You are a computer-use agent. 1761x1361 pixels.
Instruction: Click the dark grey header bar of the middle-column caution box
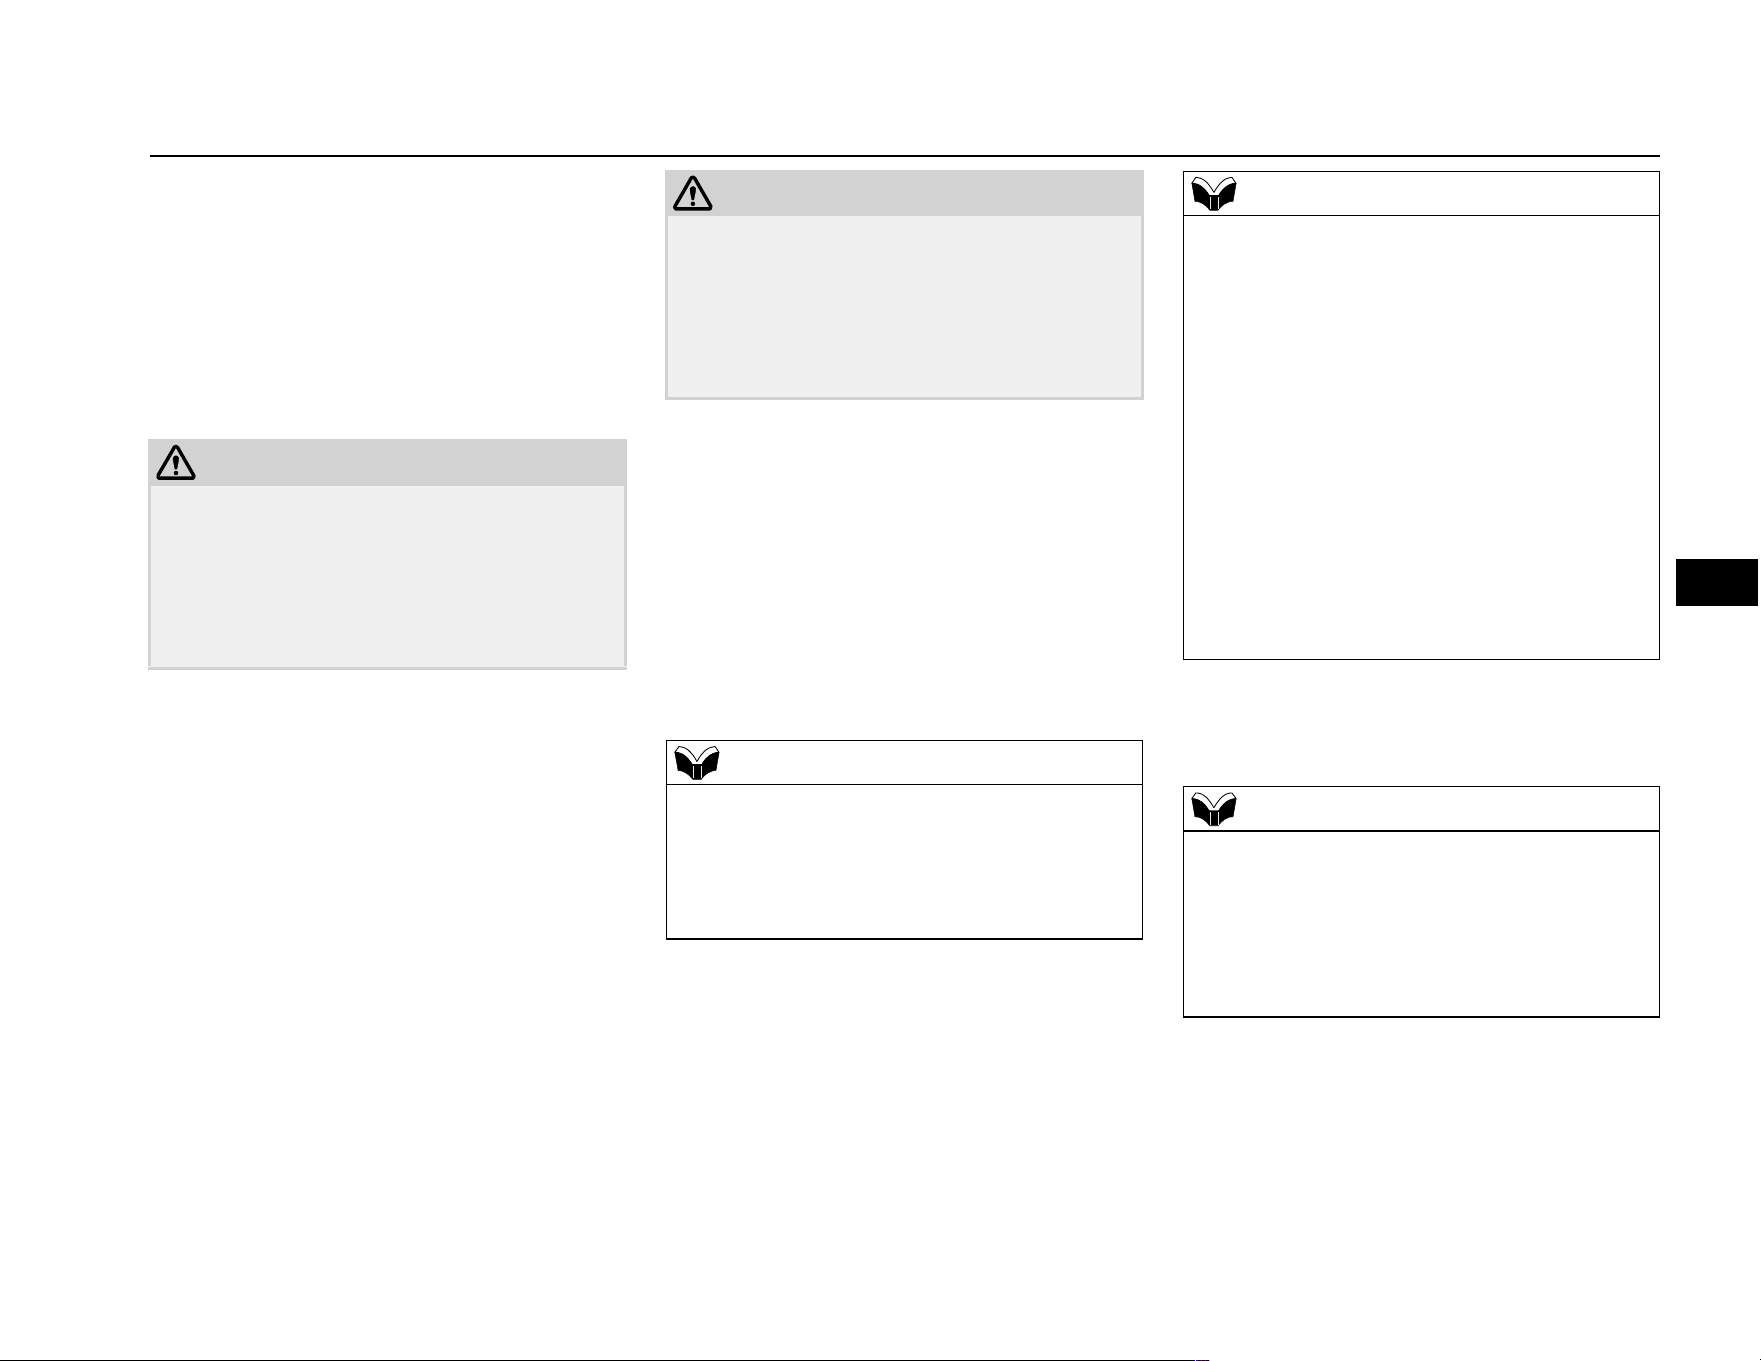pyautogui.click(x=904, y=193)
